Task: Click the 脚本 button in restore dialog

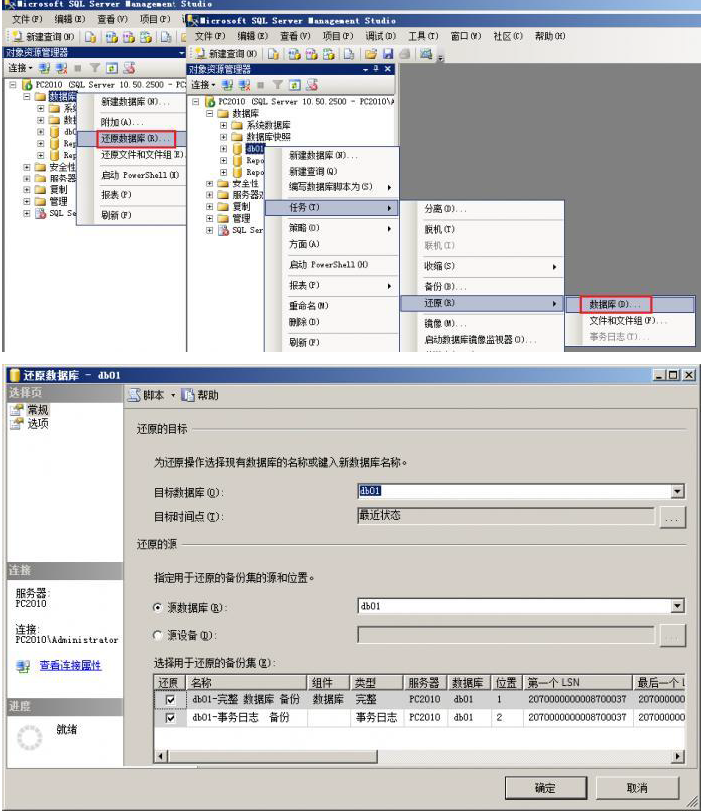Action: point(147,396)
